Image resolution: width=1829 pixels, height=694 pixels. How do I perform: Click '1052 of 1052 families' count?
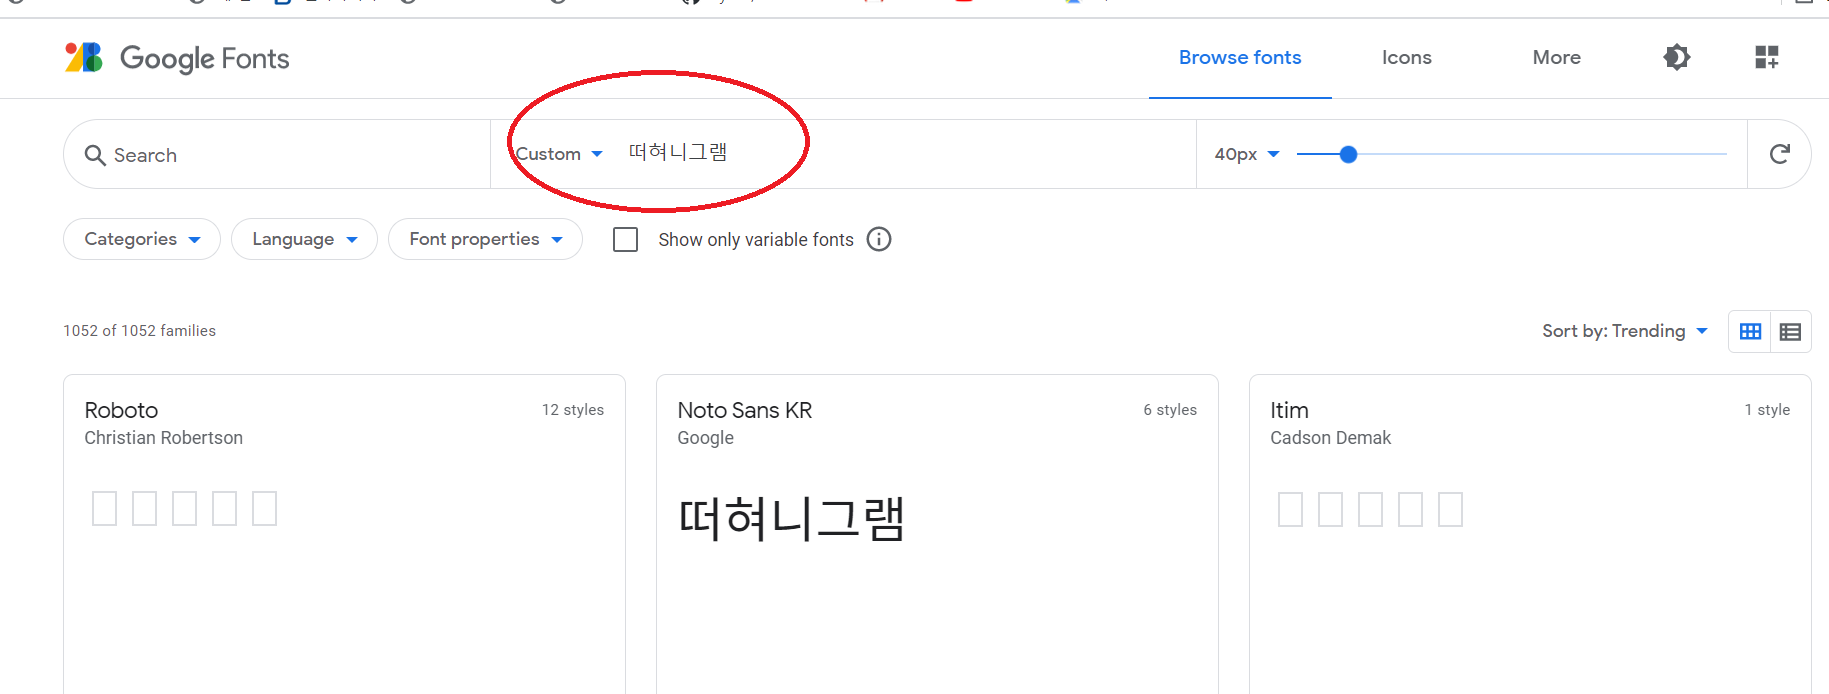139,331
